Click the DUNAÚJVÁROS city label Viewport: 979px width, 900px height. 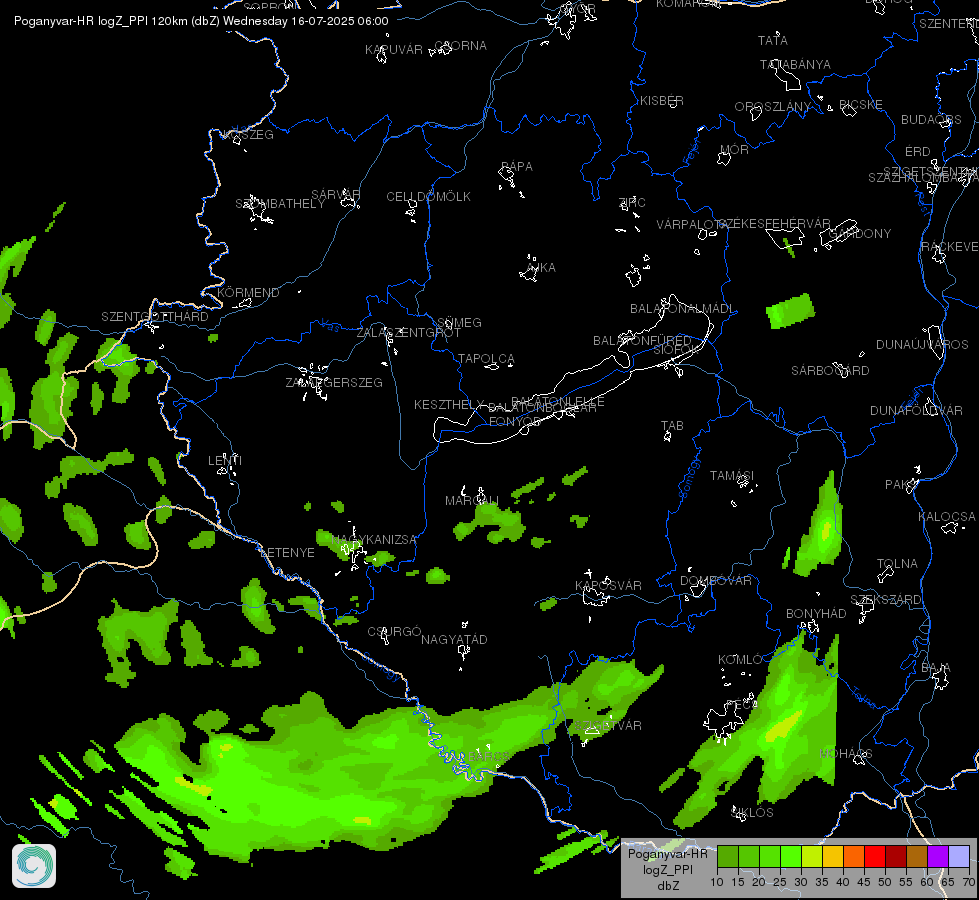coord(922,345)
